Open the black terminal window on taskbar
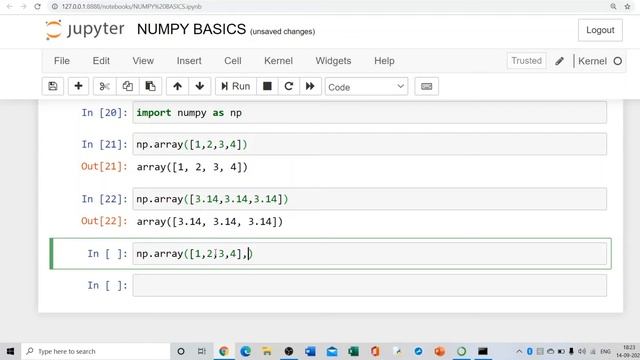The width and height of the screenshot is (640, 360). [x=483, y=351]
